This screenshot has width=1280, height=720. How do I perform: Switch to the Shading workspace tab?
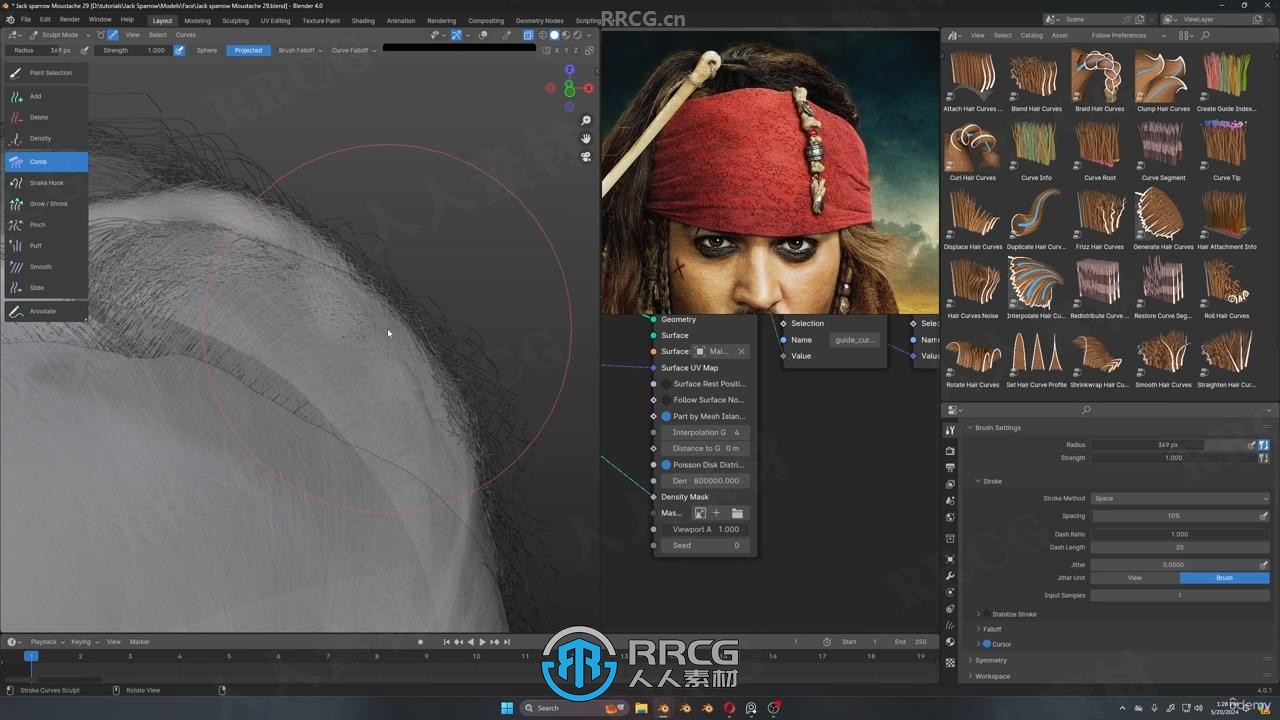363,20
